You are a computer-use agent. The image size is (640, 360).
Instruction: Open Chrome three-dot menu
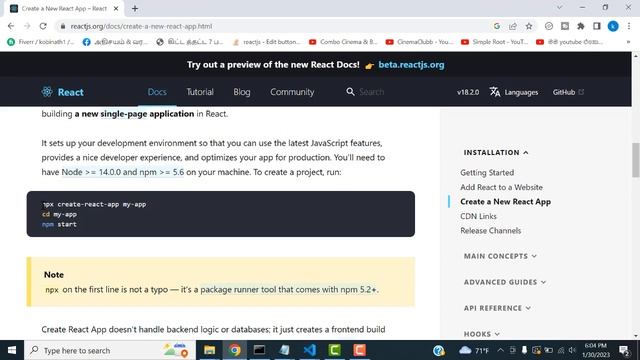[629, 26]
